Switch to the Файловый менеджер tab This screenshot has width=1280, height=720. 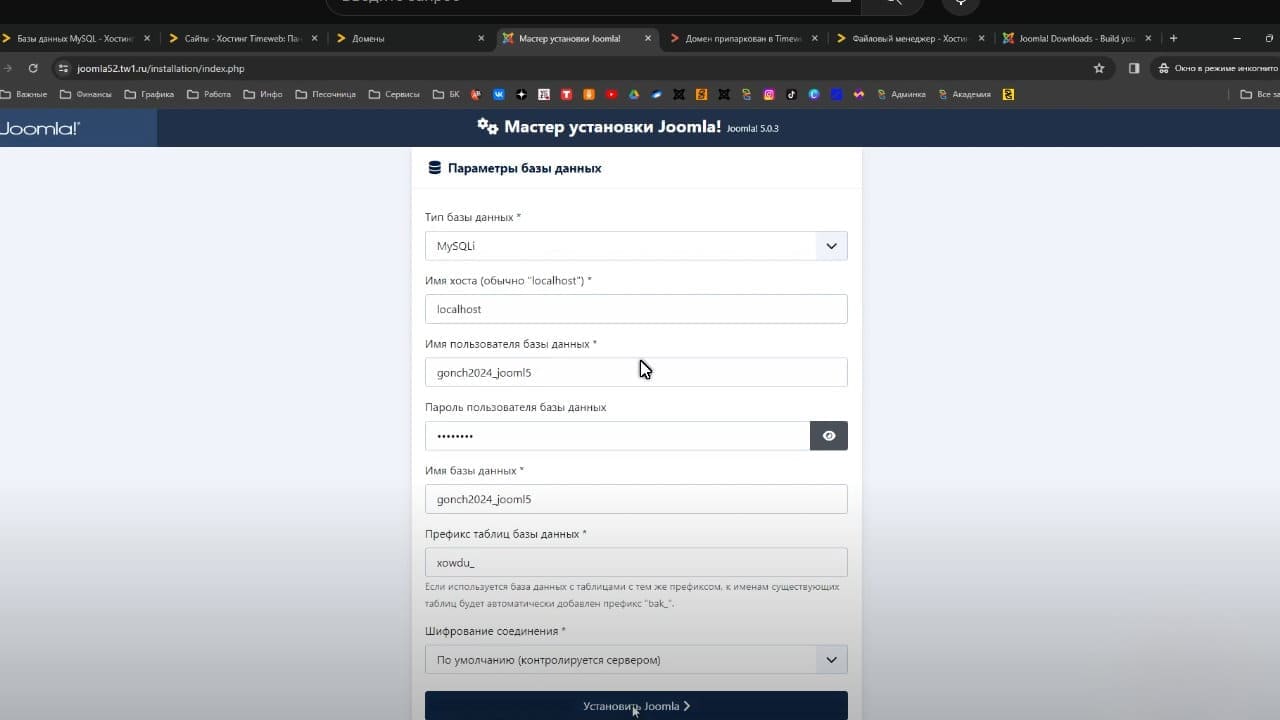point(909,38)
